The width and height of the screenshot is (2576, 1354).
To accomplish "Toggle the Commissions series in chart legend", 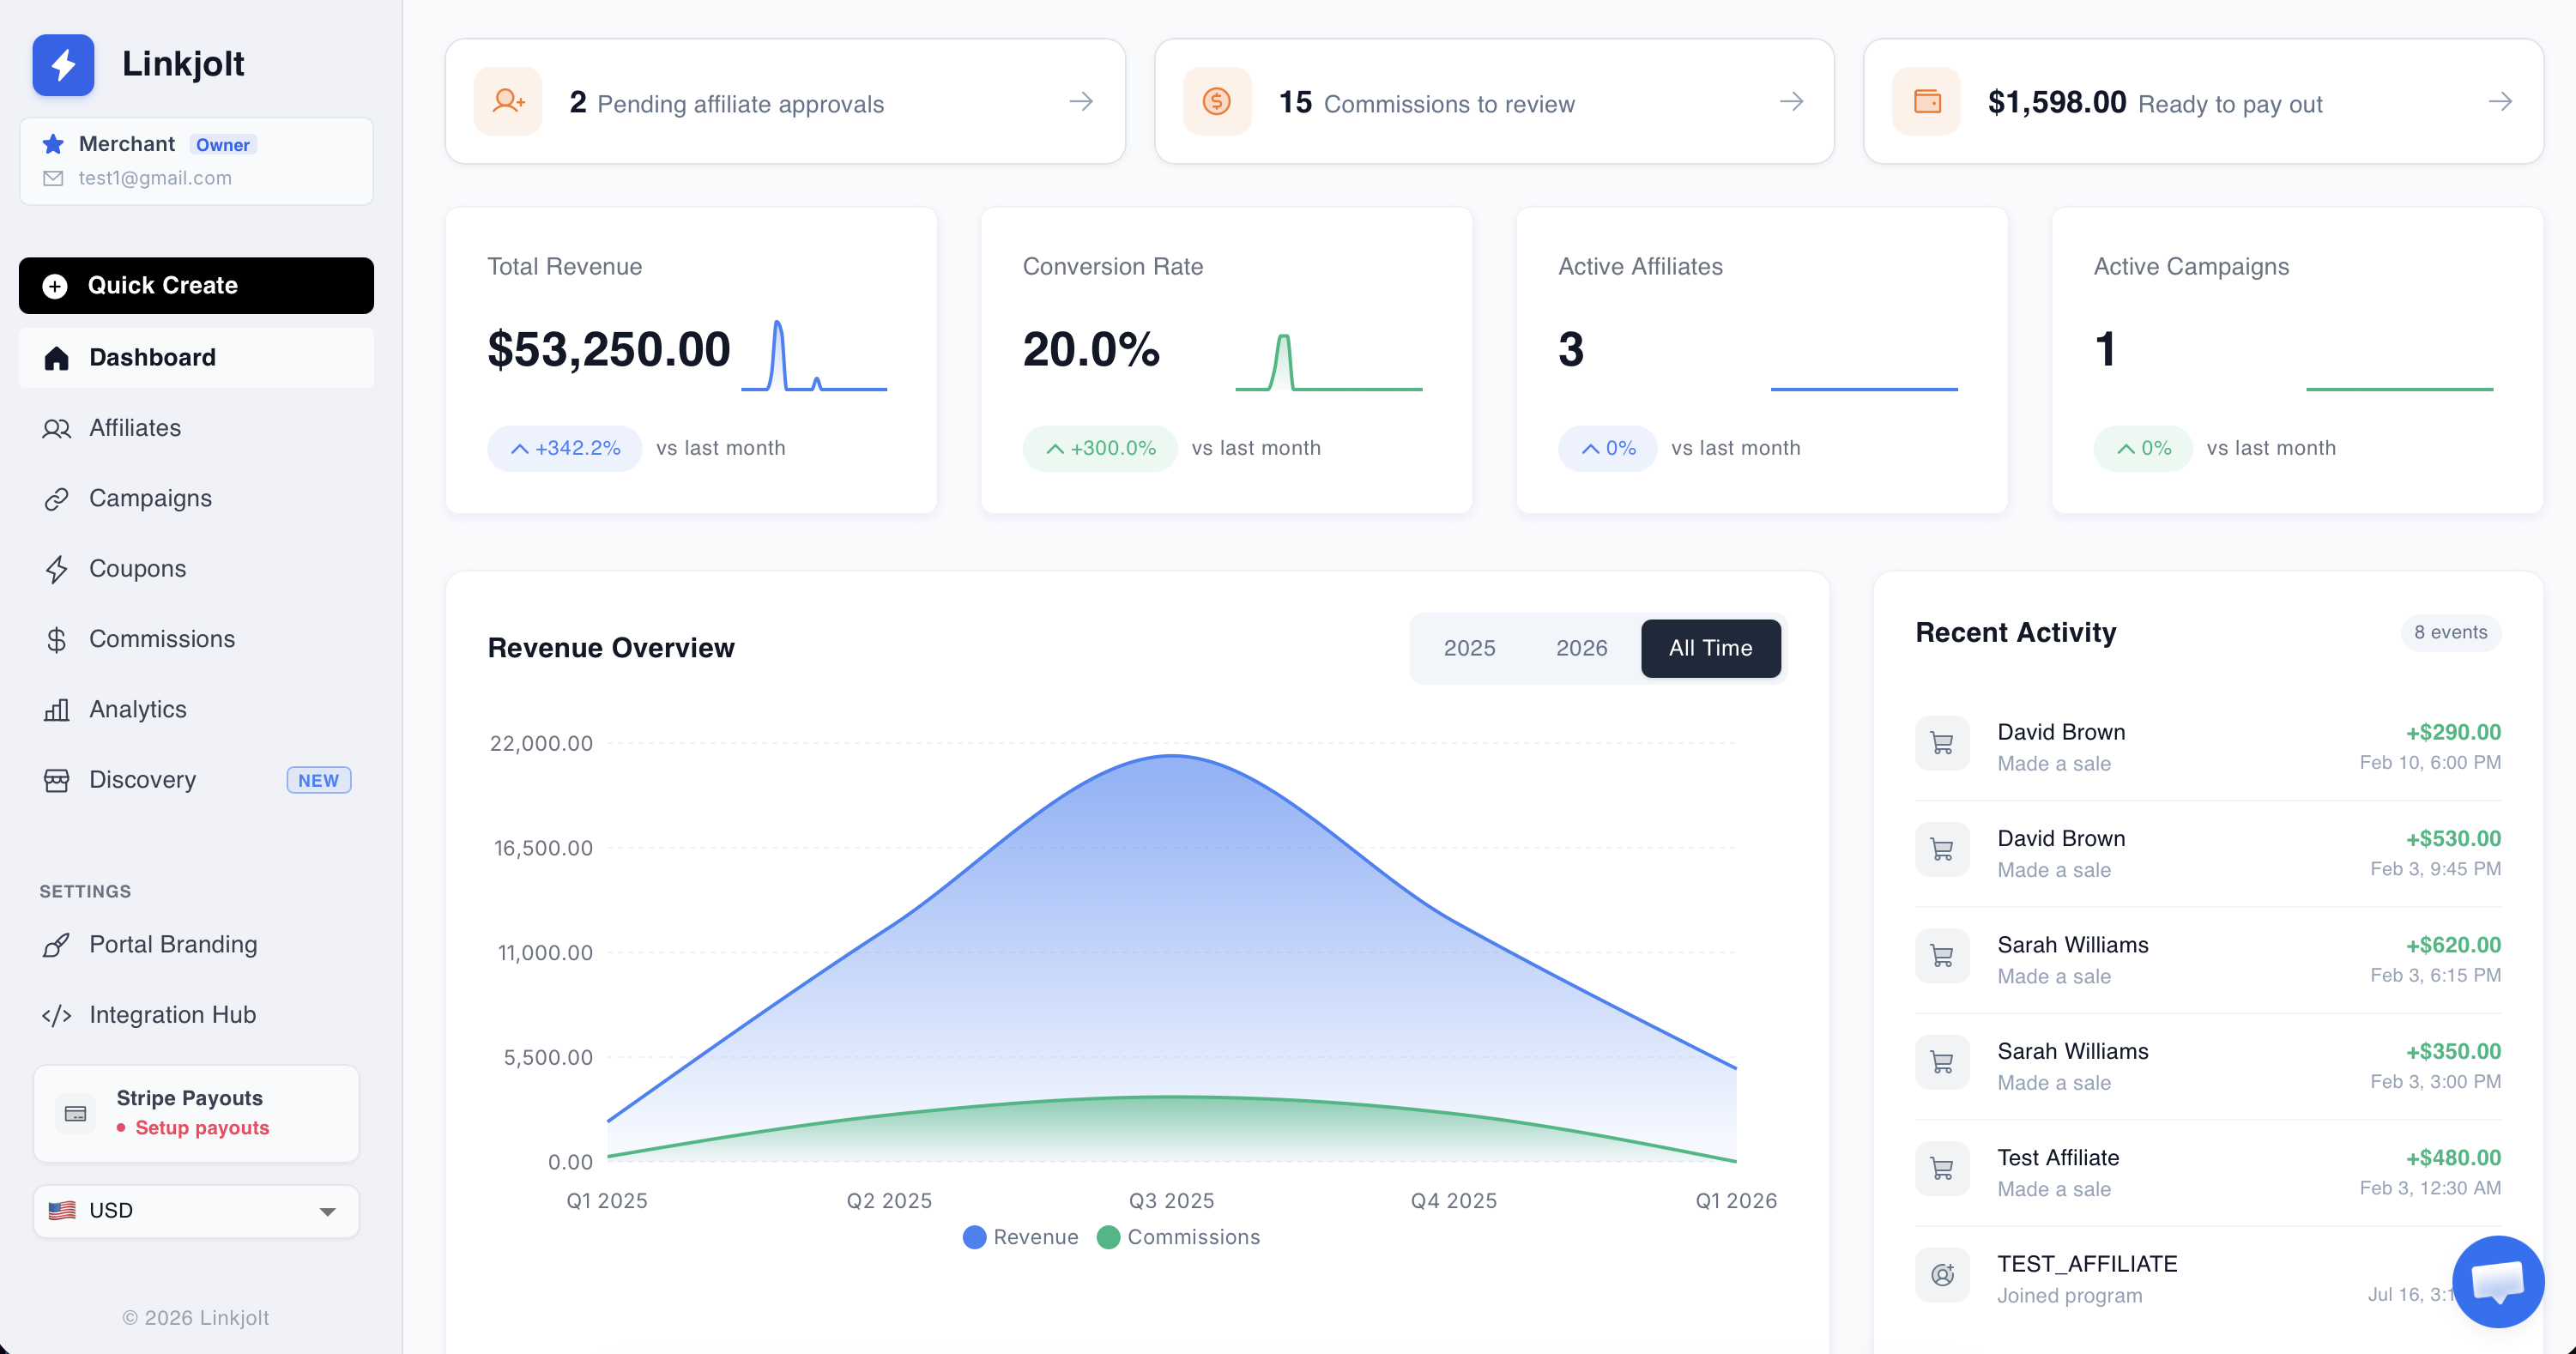I will coord(1178,1237).
